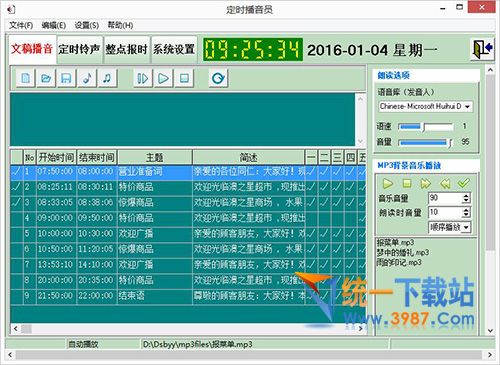Increase 音乐音量 with up arrow
This screenshot has width=500, height=365.
pyautogui.click(x=466, y=195)
